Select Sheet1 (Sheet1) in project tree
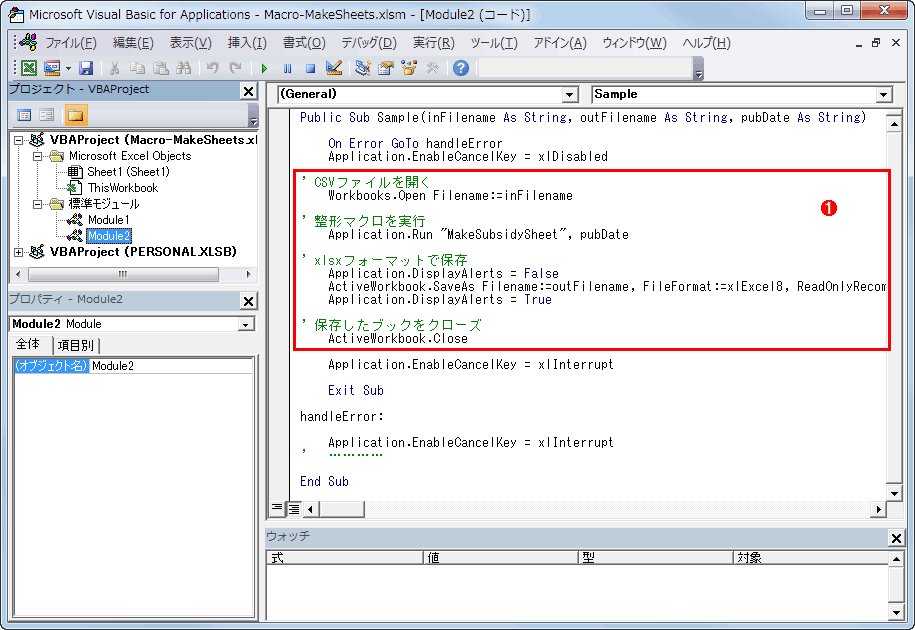Image resolution: width=915 pixels, height=630 pixels. tap(128, 172)
